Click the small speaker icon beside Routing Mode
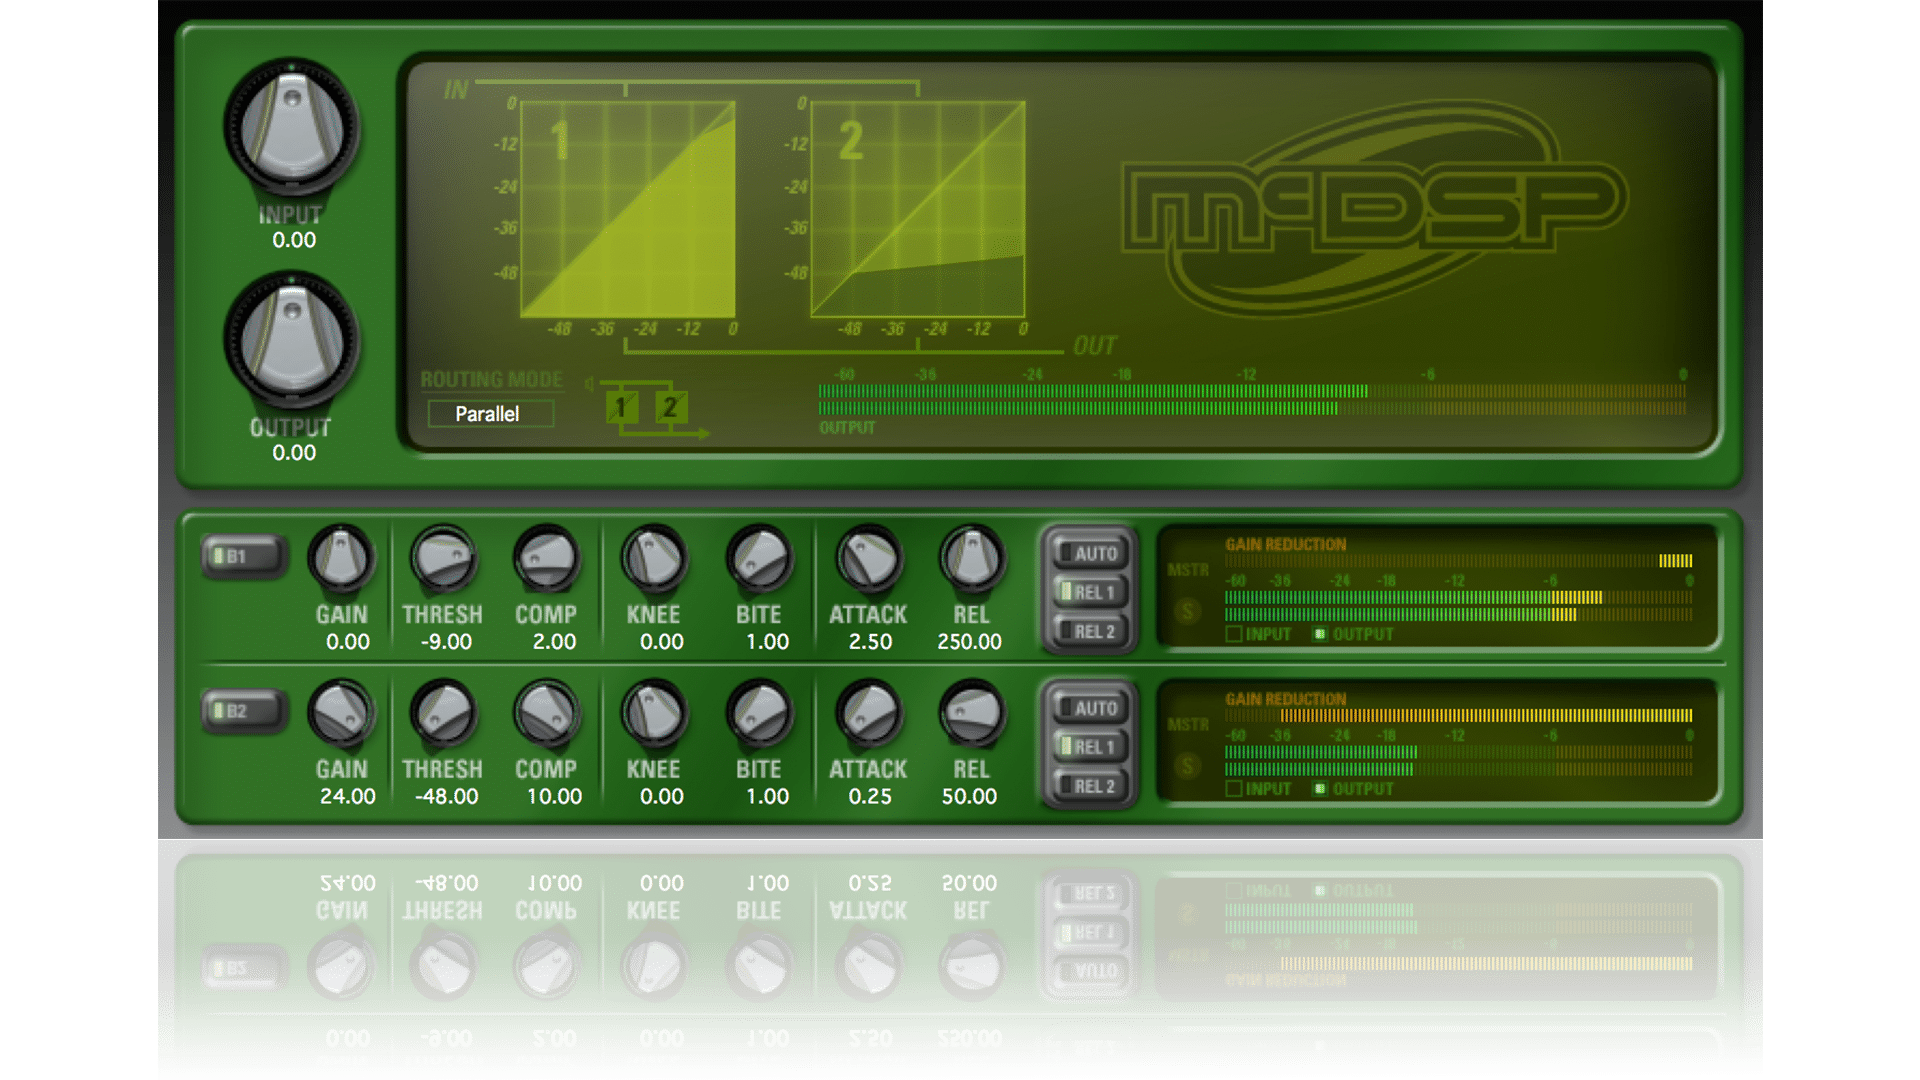Screen dimensions: 1920x1080 tap(590, 382)
